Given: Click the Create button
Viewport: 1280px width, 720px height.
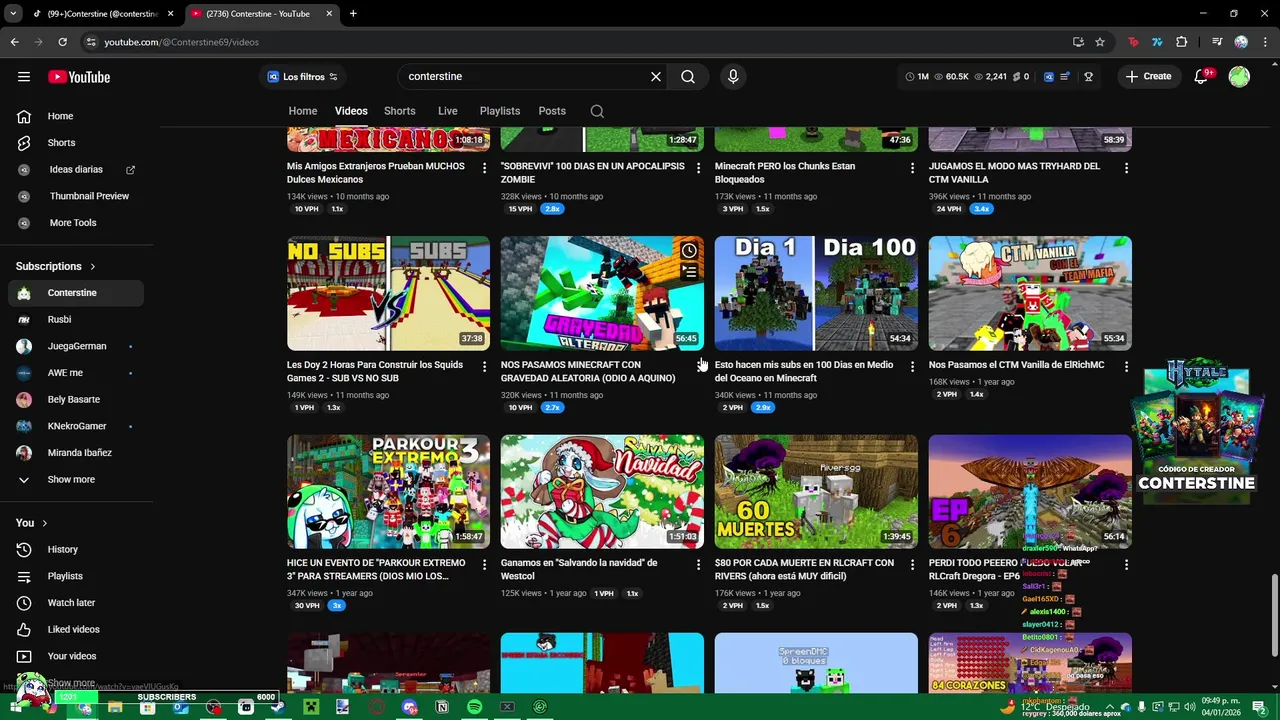Looking at the screenshot, I should pos(1148,77).
